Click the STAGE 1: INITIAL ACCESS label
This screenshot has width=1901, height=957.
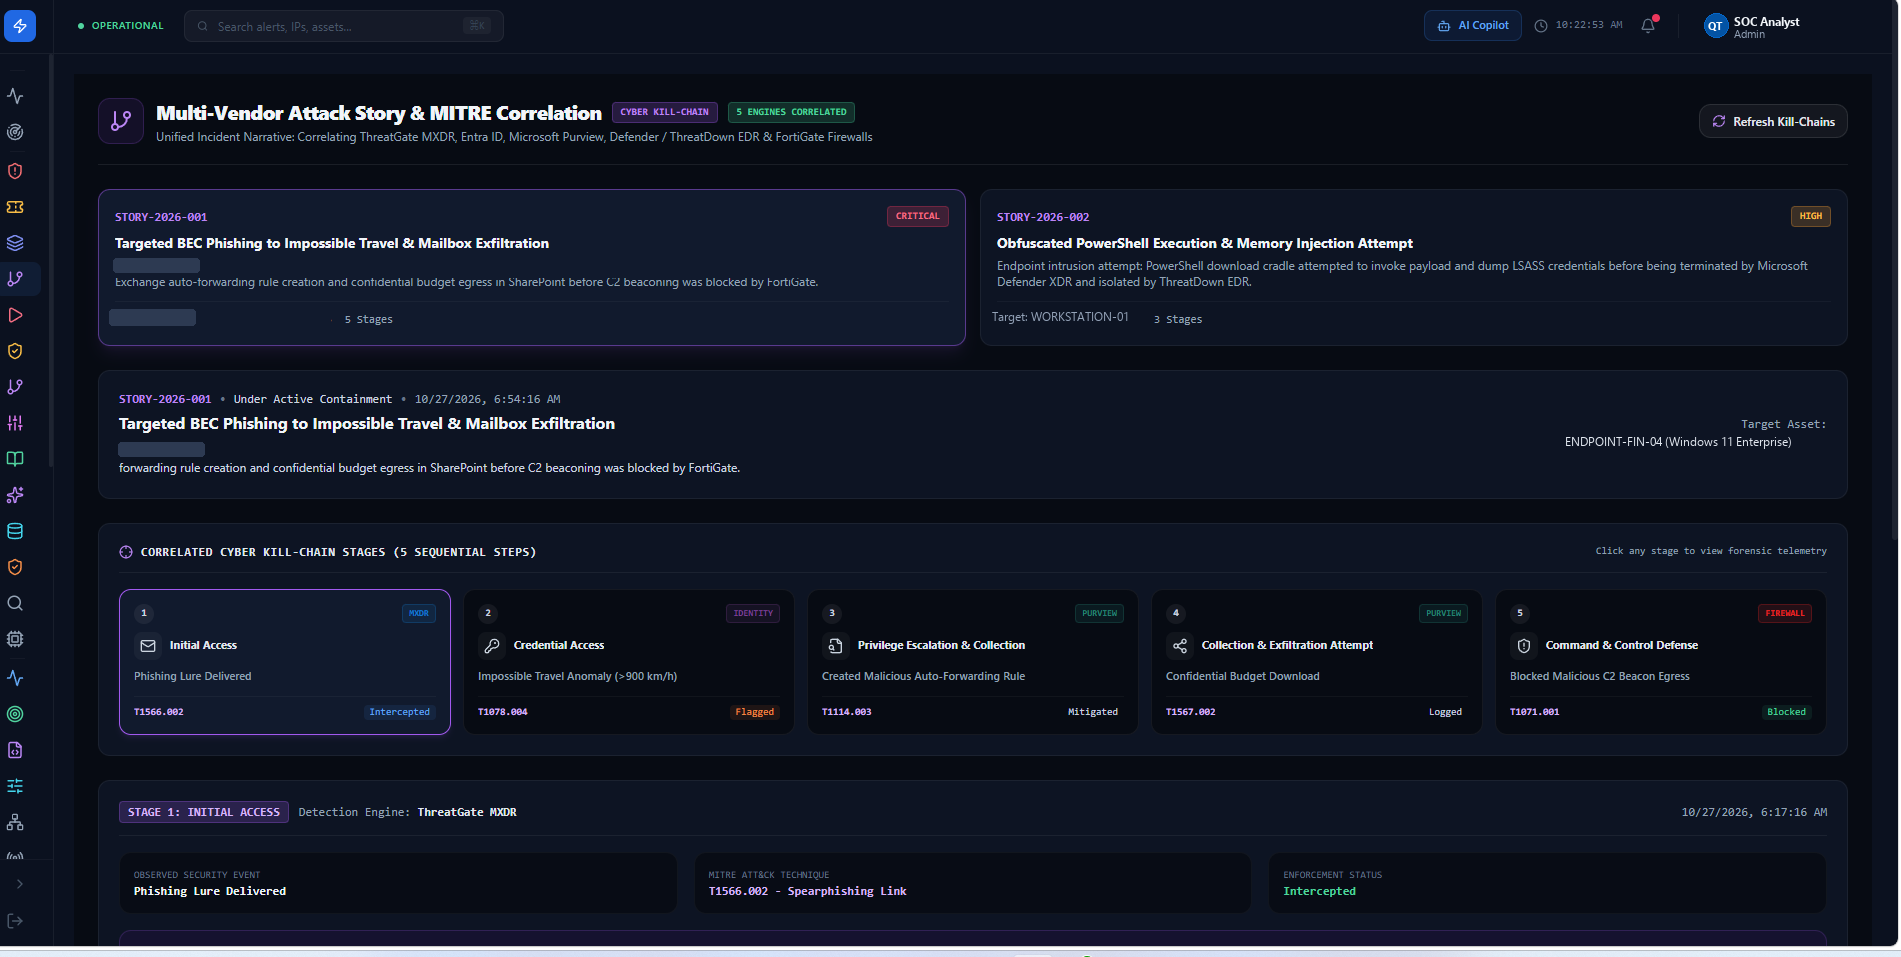pyautogui.click(x=204, y=812)
